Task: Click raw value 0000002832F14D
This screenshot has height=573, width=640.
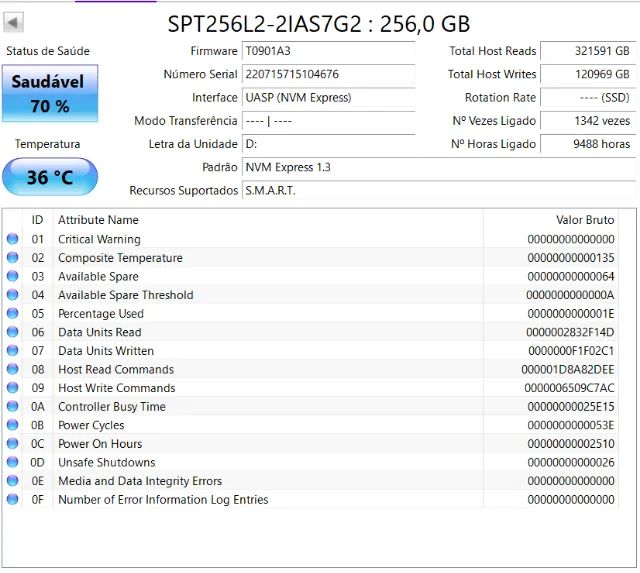Action: pos(570,332)
